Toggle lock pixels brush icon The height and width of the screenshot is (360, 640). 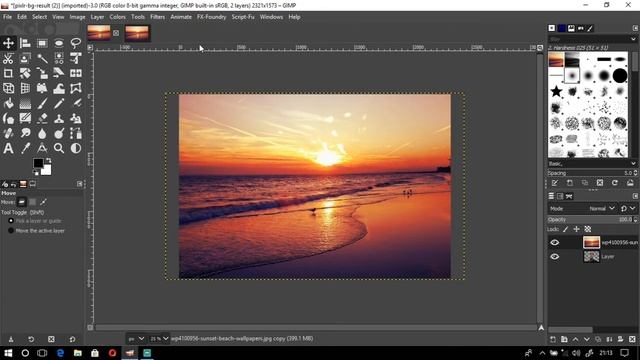point(565,229)
